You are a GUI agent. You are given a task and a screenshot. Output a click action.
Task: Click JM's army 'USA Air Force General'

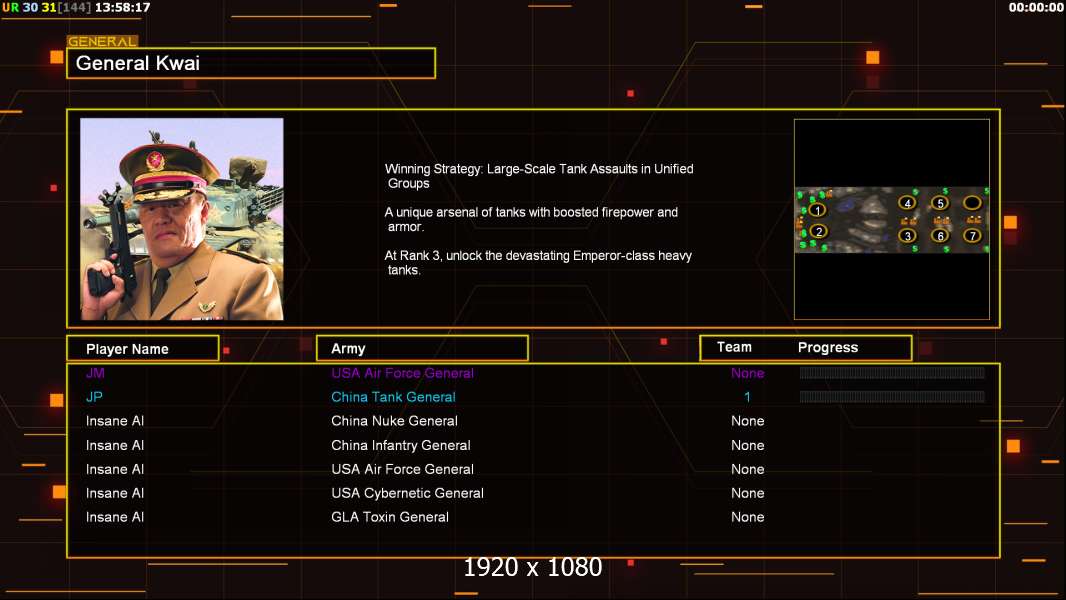[x=402, y=373]
